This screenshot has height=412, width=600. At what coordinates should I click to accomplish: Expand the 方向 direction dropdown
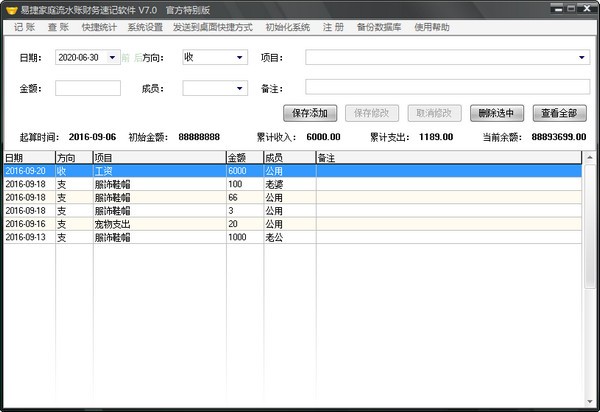pyautogui.click(x=239, y=58)
